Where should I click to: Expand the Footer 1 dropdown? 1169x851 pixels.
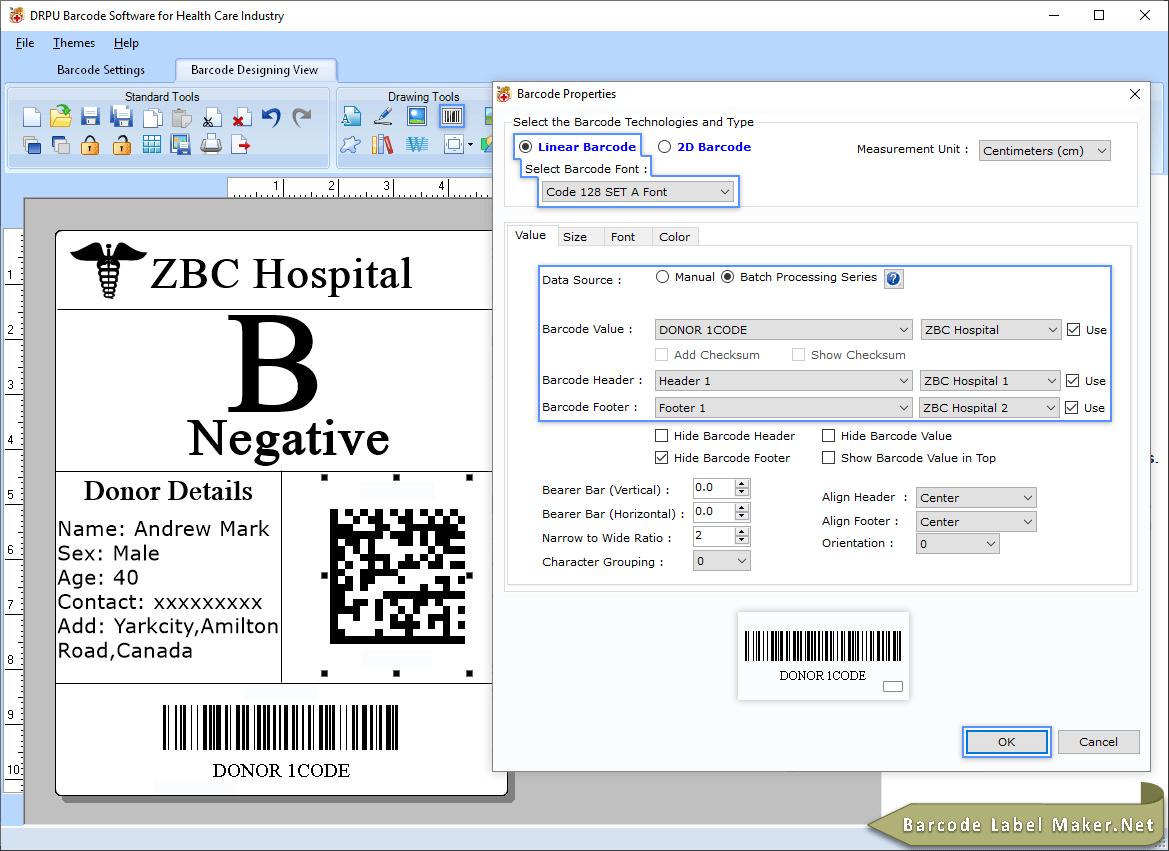click(784, 407)
